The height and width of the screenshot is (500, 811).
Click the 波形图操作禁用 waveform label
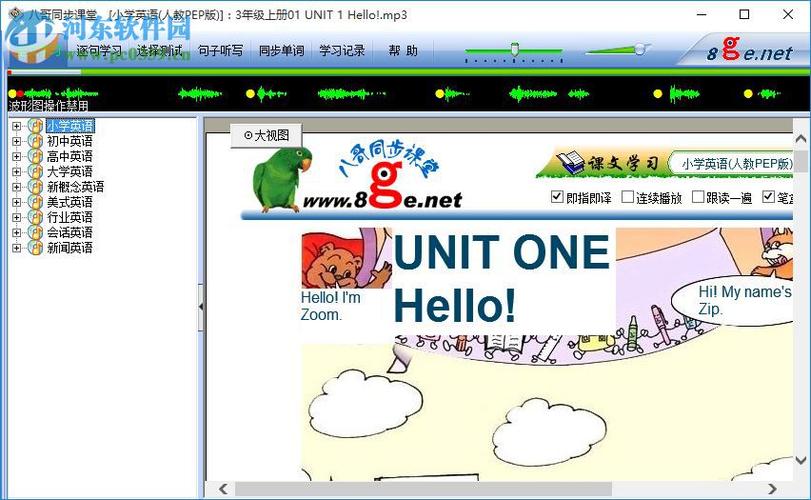48,107
